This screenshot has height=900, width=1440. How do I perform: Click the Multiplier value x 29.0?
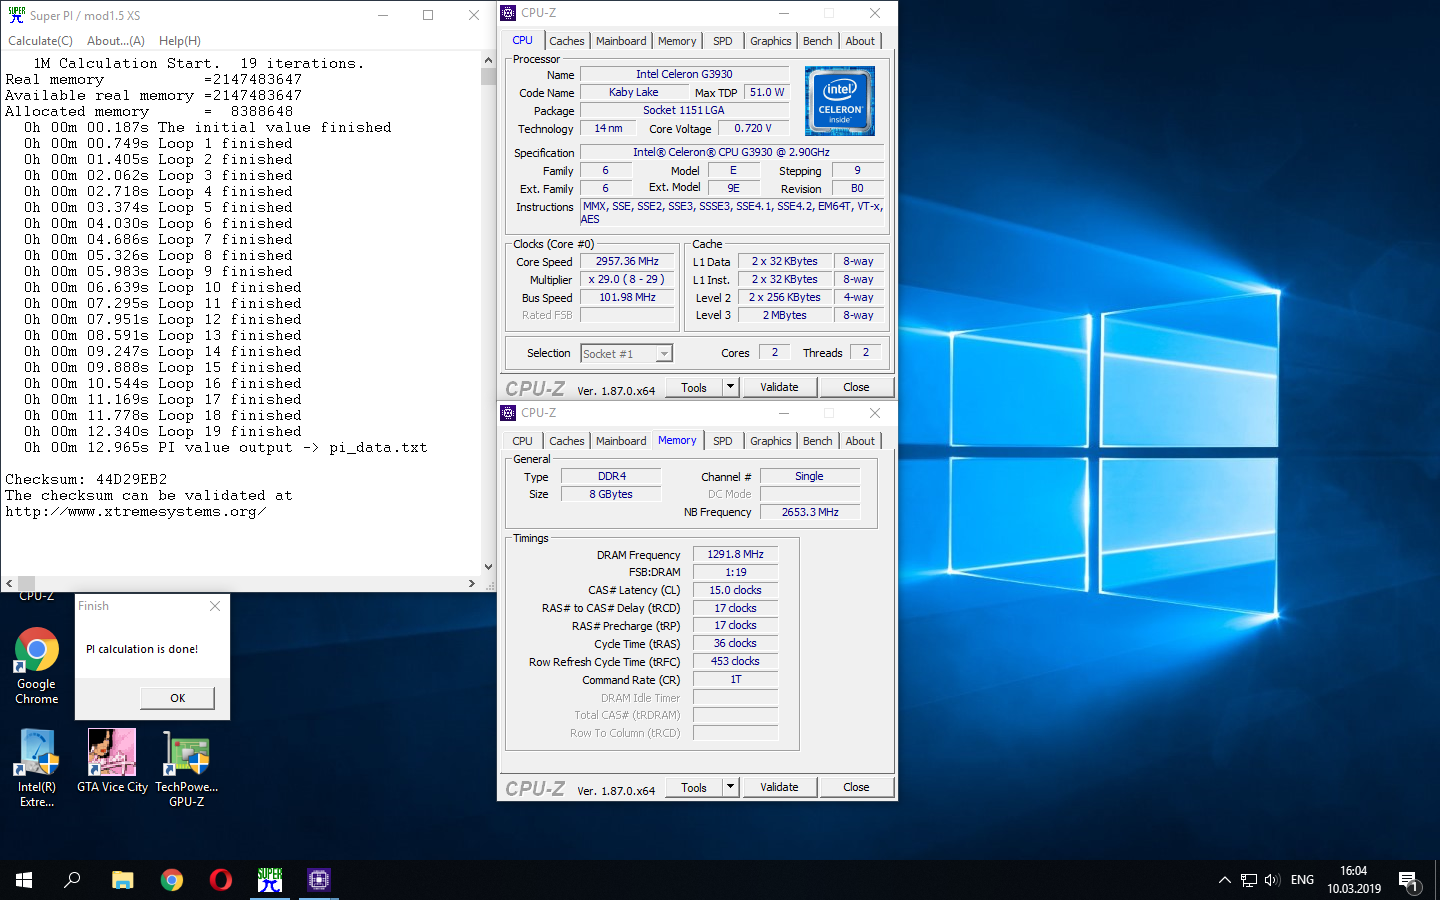point(627,279)
